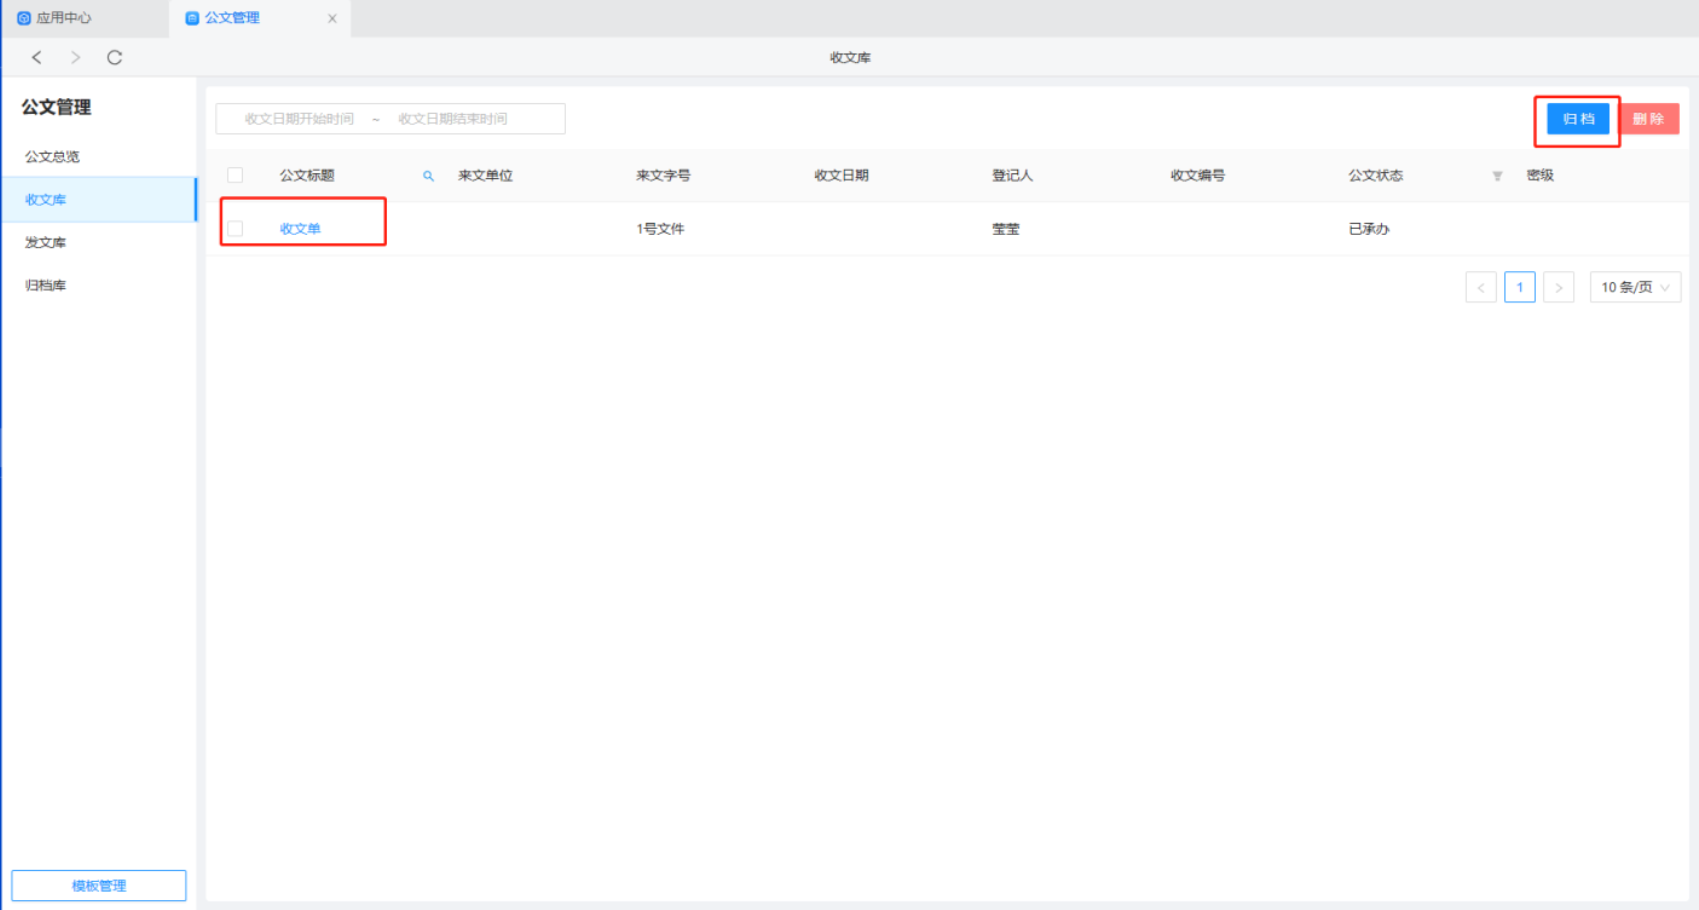Click the browser back arrow icon
This screenshot has width=1699, height=910.
37,57
